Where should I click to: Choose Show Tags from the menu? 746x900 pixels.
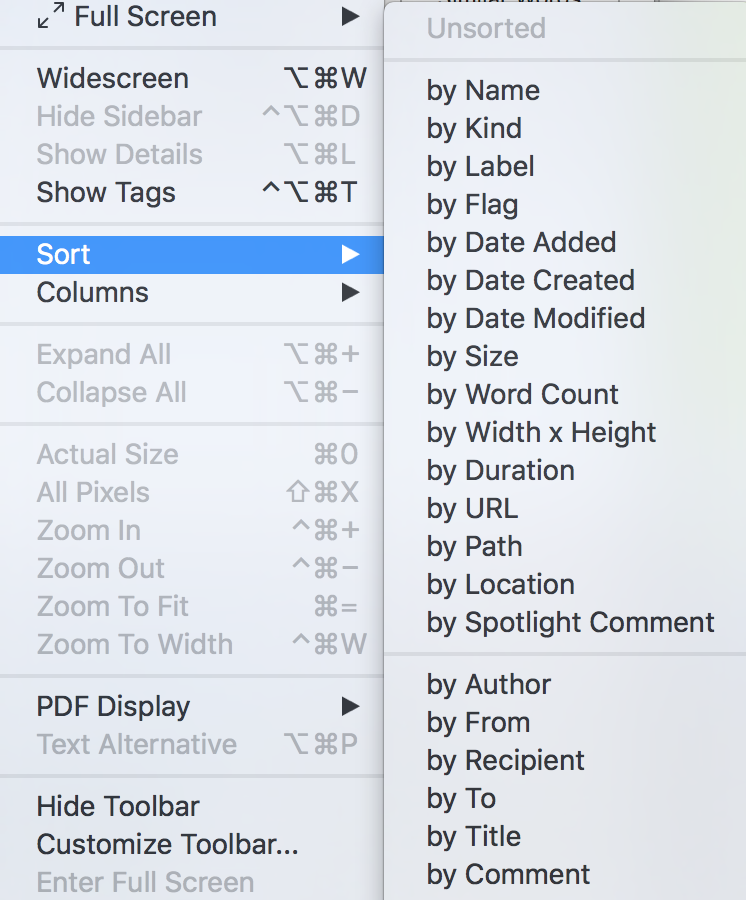192,192
